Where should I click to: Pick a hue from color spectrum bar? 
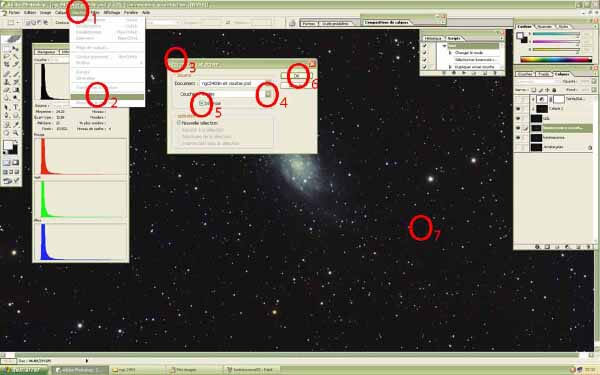pos(556,59)
